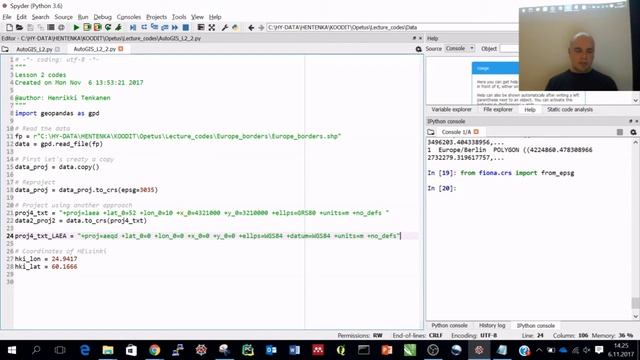Open Windows taskbar search

coord(36,350)
